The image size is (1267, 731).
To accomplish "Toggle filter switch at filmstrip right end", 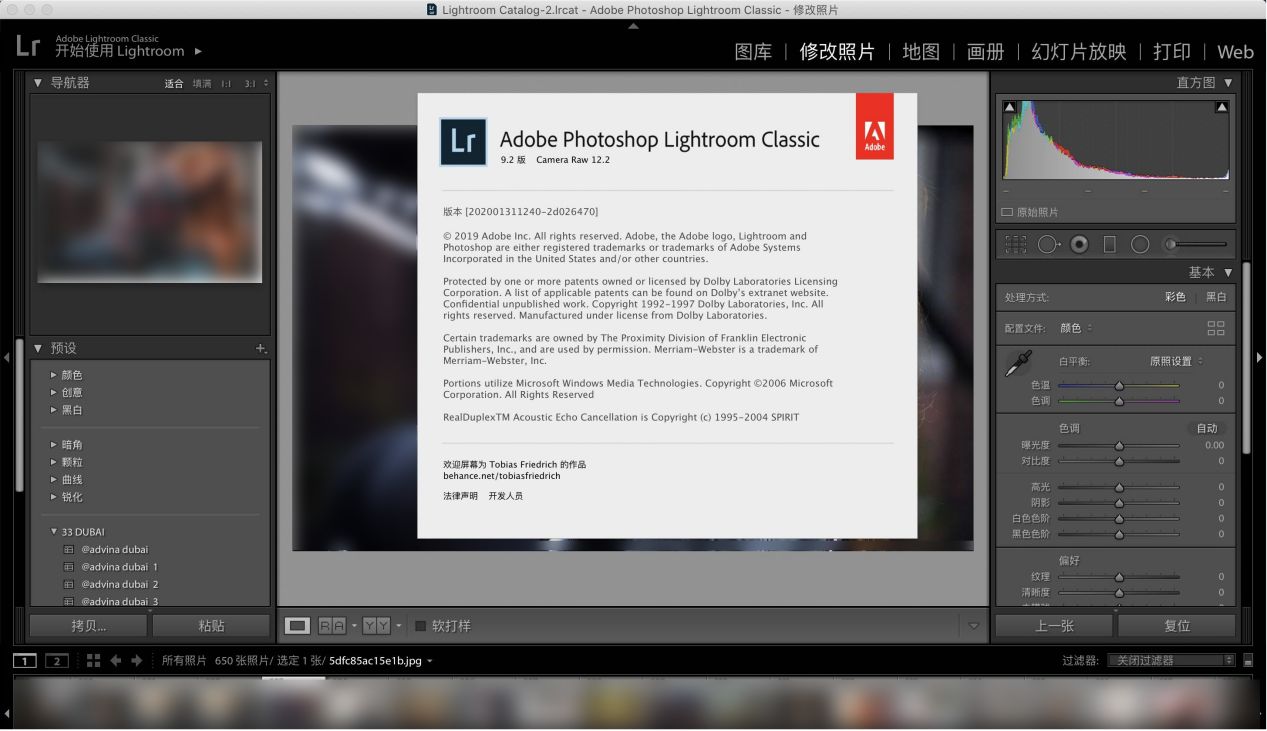I will coord(1248,661).
